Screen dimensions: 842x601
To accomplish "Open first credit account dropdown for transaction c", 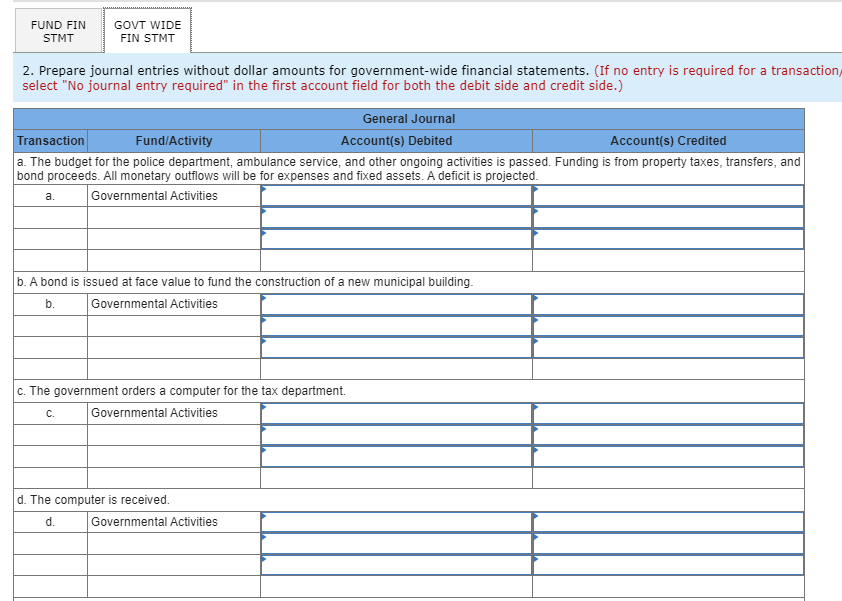I will (x=668, y=414).
